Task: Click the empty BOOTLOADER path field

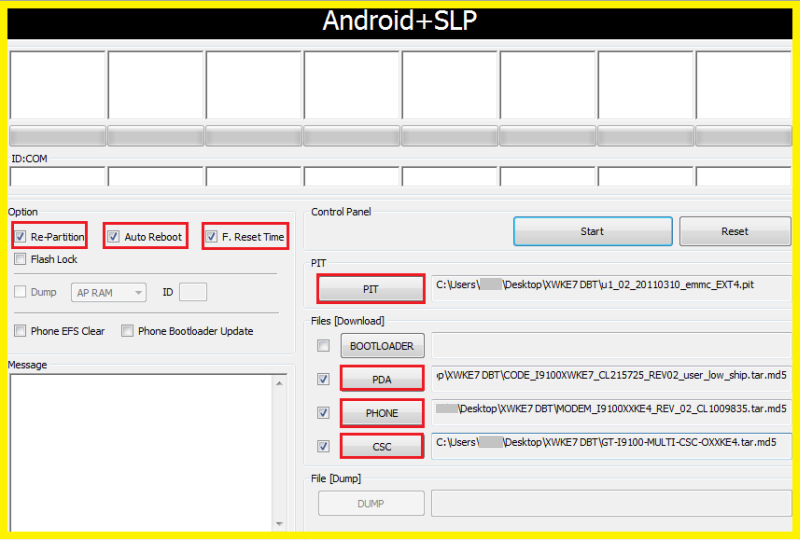Action: tap(611, 346)
